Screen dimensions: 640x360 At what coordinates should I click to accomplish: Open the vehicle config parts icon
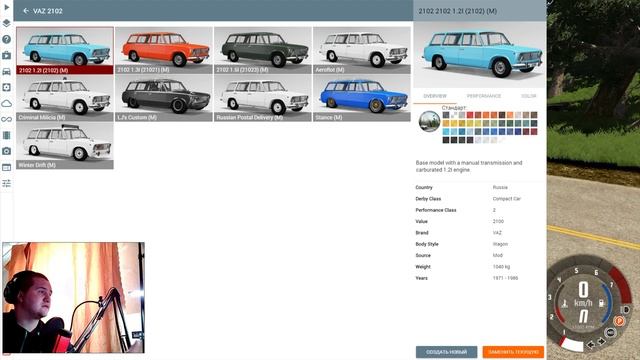click(x=7, y=87)
